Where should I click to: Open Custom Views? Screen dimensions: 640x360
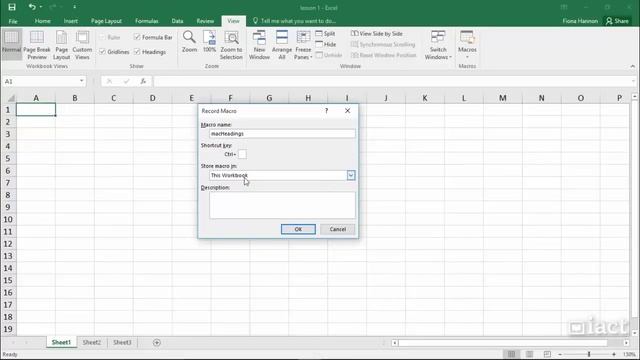click(x=82, y=45)
